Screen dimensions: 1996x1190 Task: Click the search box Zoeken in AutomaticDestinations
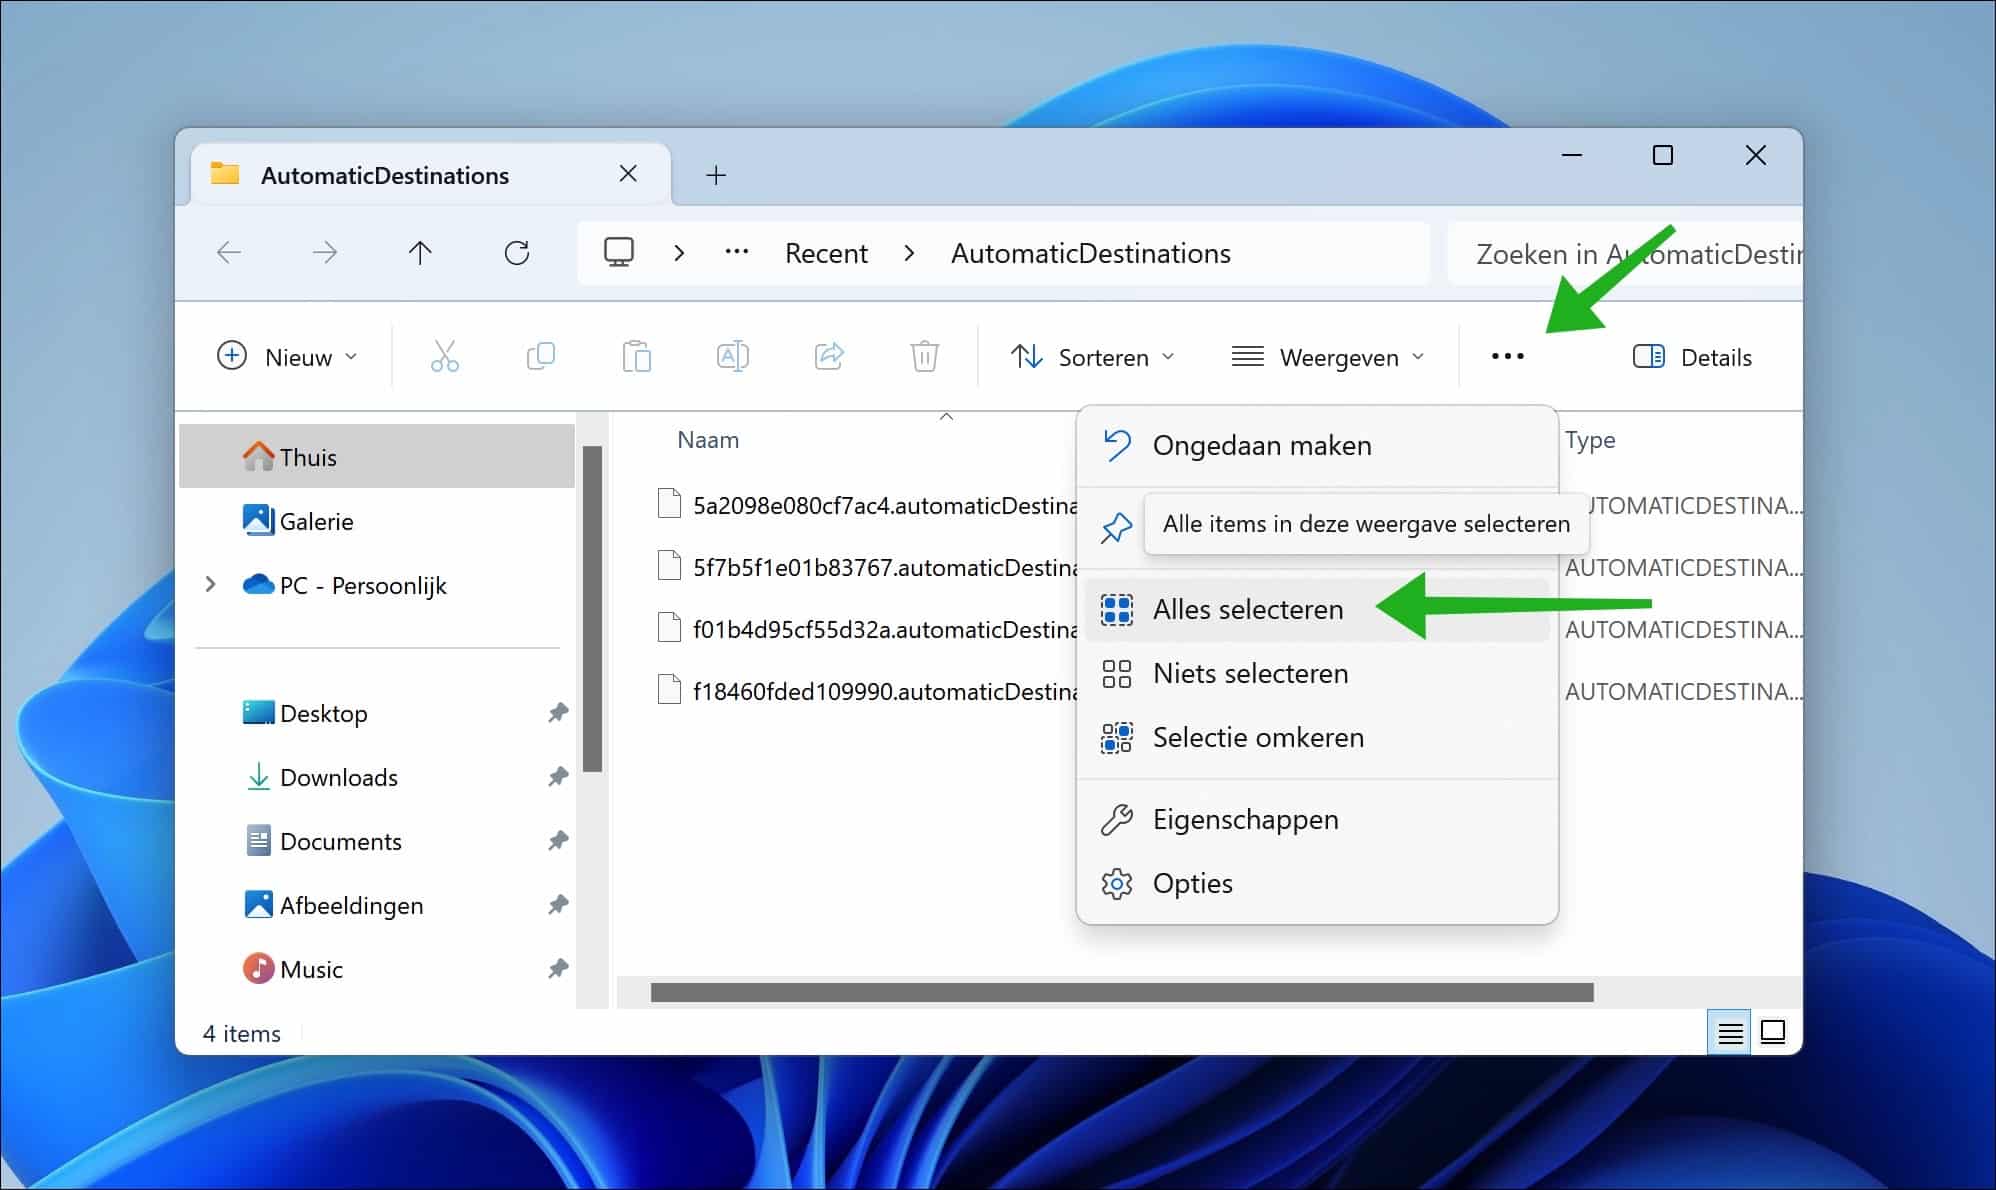tap(1625, 254)
